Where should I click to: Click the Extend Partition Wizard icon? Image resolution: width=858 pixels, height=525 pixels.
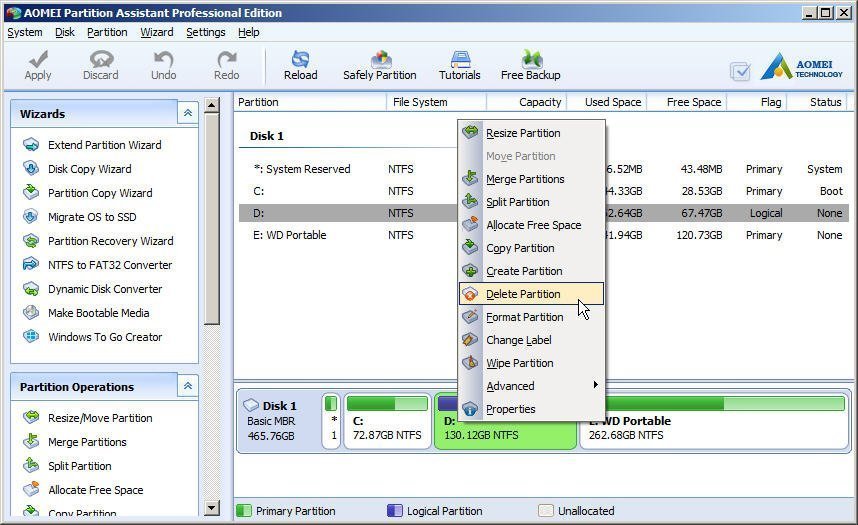click(x=31, y=145)
